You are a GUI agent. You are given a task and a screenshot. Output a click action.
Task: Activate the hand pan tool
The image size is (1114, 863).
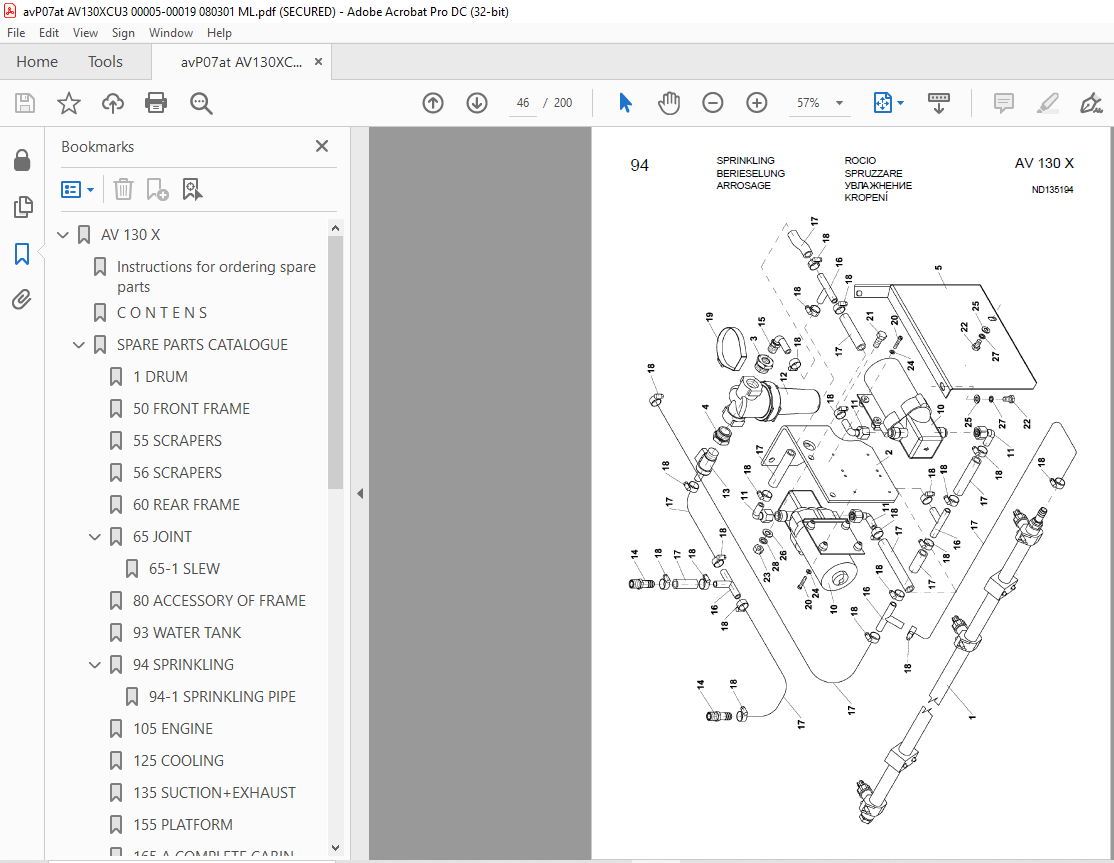click(669, 103)
